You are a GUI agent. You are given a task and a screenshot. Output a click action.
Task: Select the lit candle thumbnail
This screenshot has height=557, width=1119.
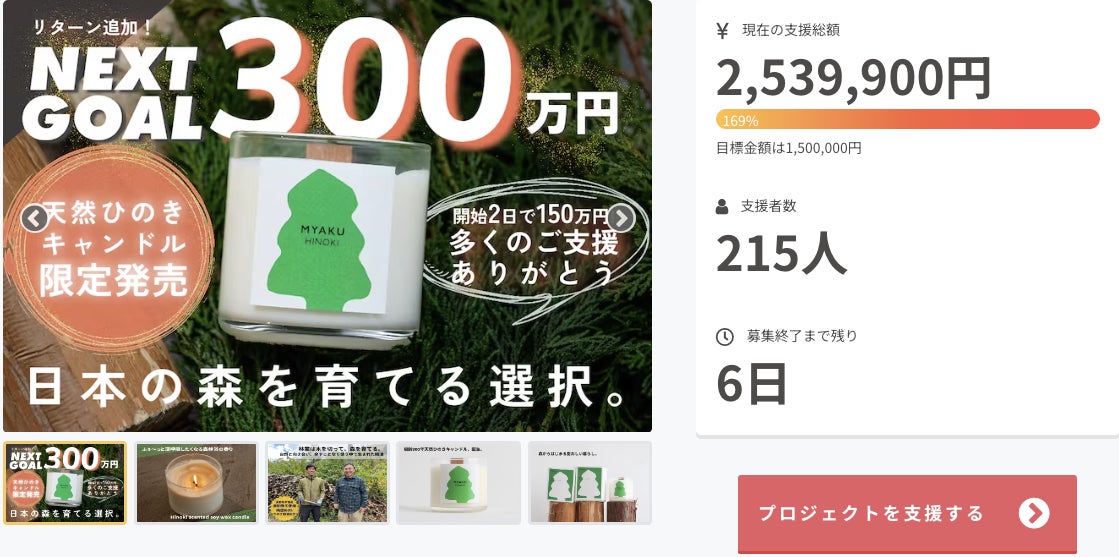tap(196, 483)
